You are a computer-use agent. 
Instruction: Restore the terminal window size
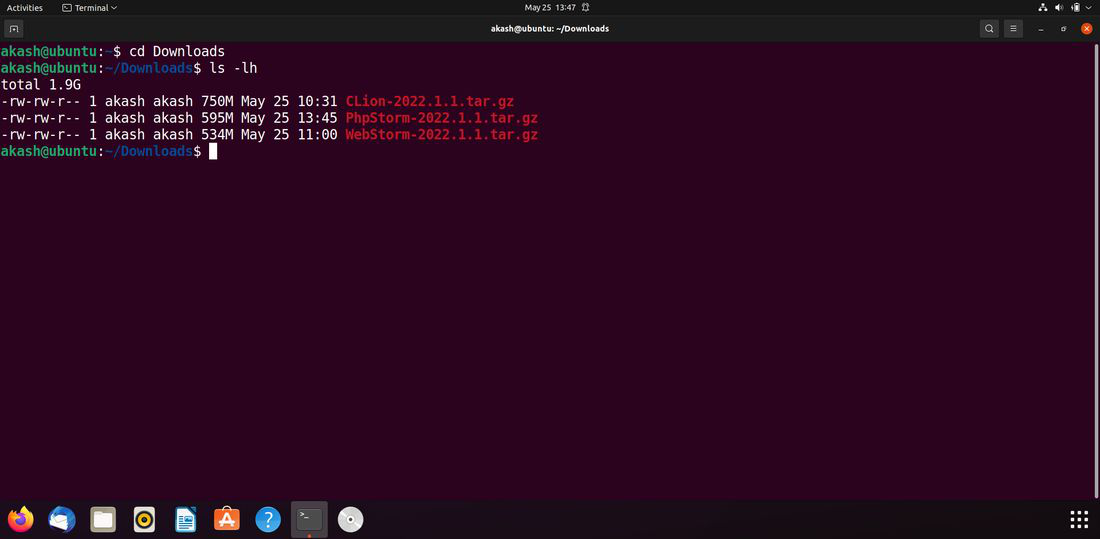1064,29
